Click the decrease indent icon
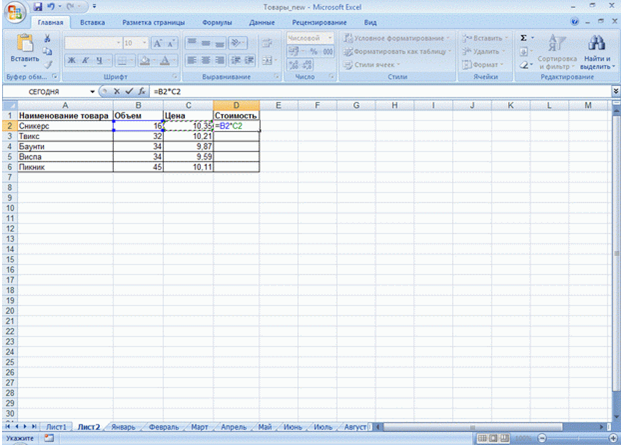The height and width of the screenshot is (446, 623). click(x=236, y=60)
